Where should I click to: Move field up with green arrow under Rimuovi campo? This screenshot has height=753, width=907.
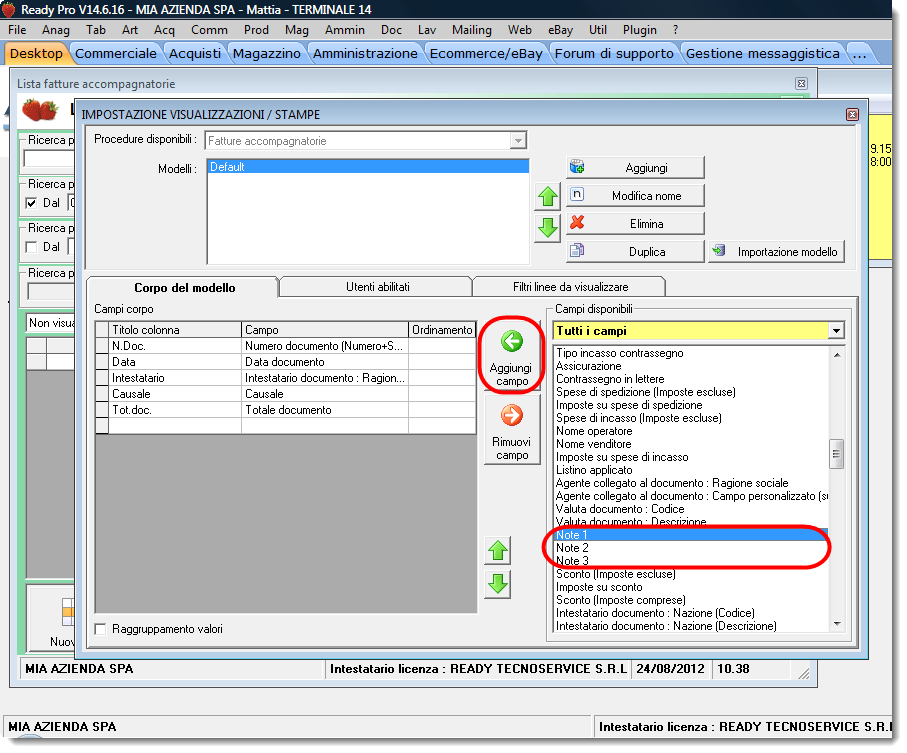pos(497,551)
